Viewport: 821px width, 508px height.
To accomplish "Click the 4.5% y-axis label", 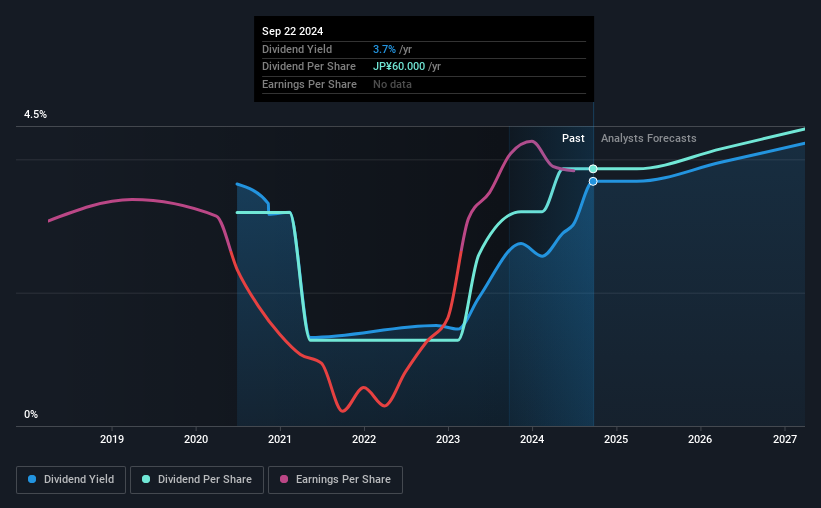I will [35, 114].
